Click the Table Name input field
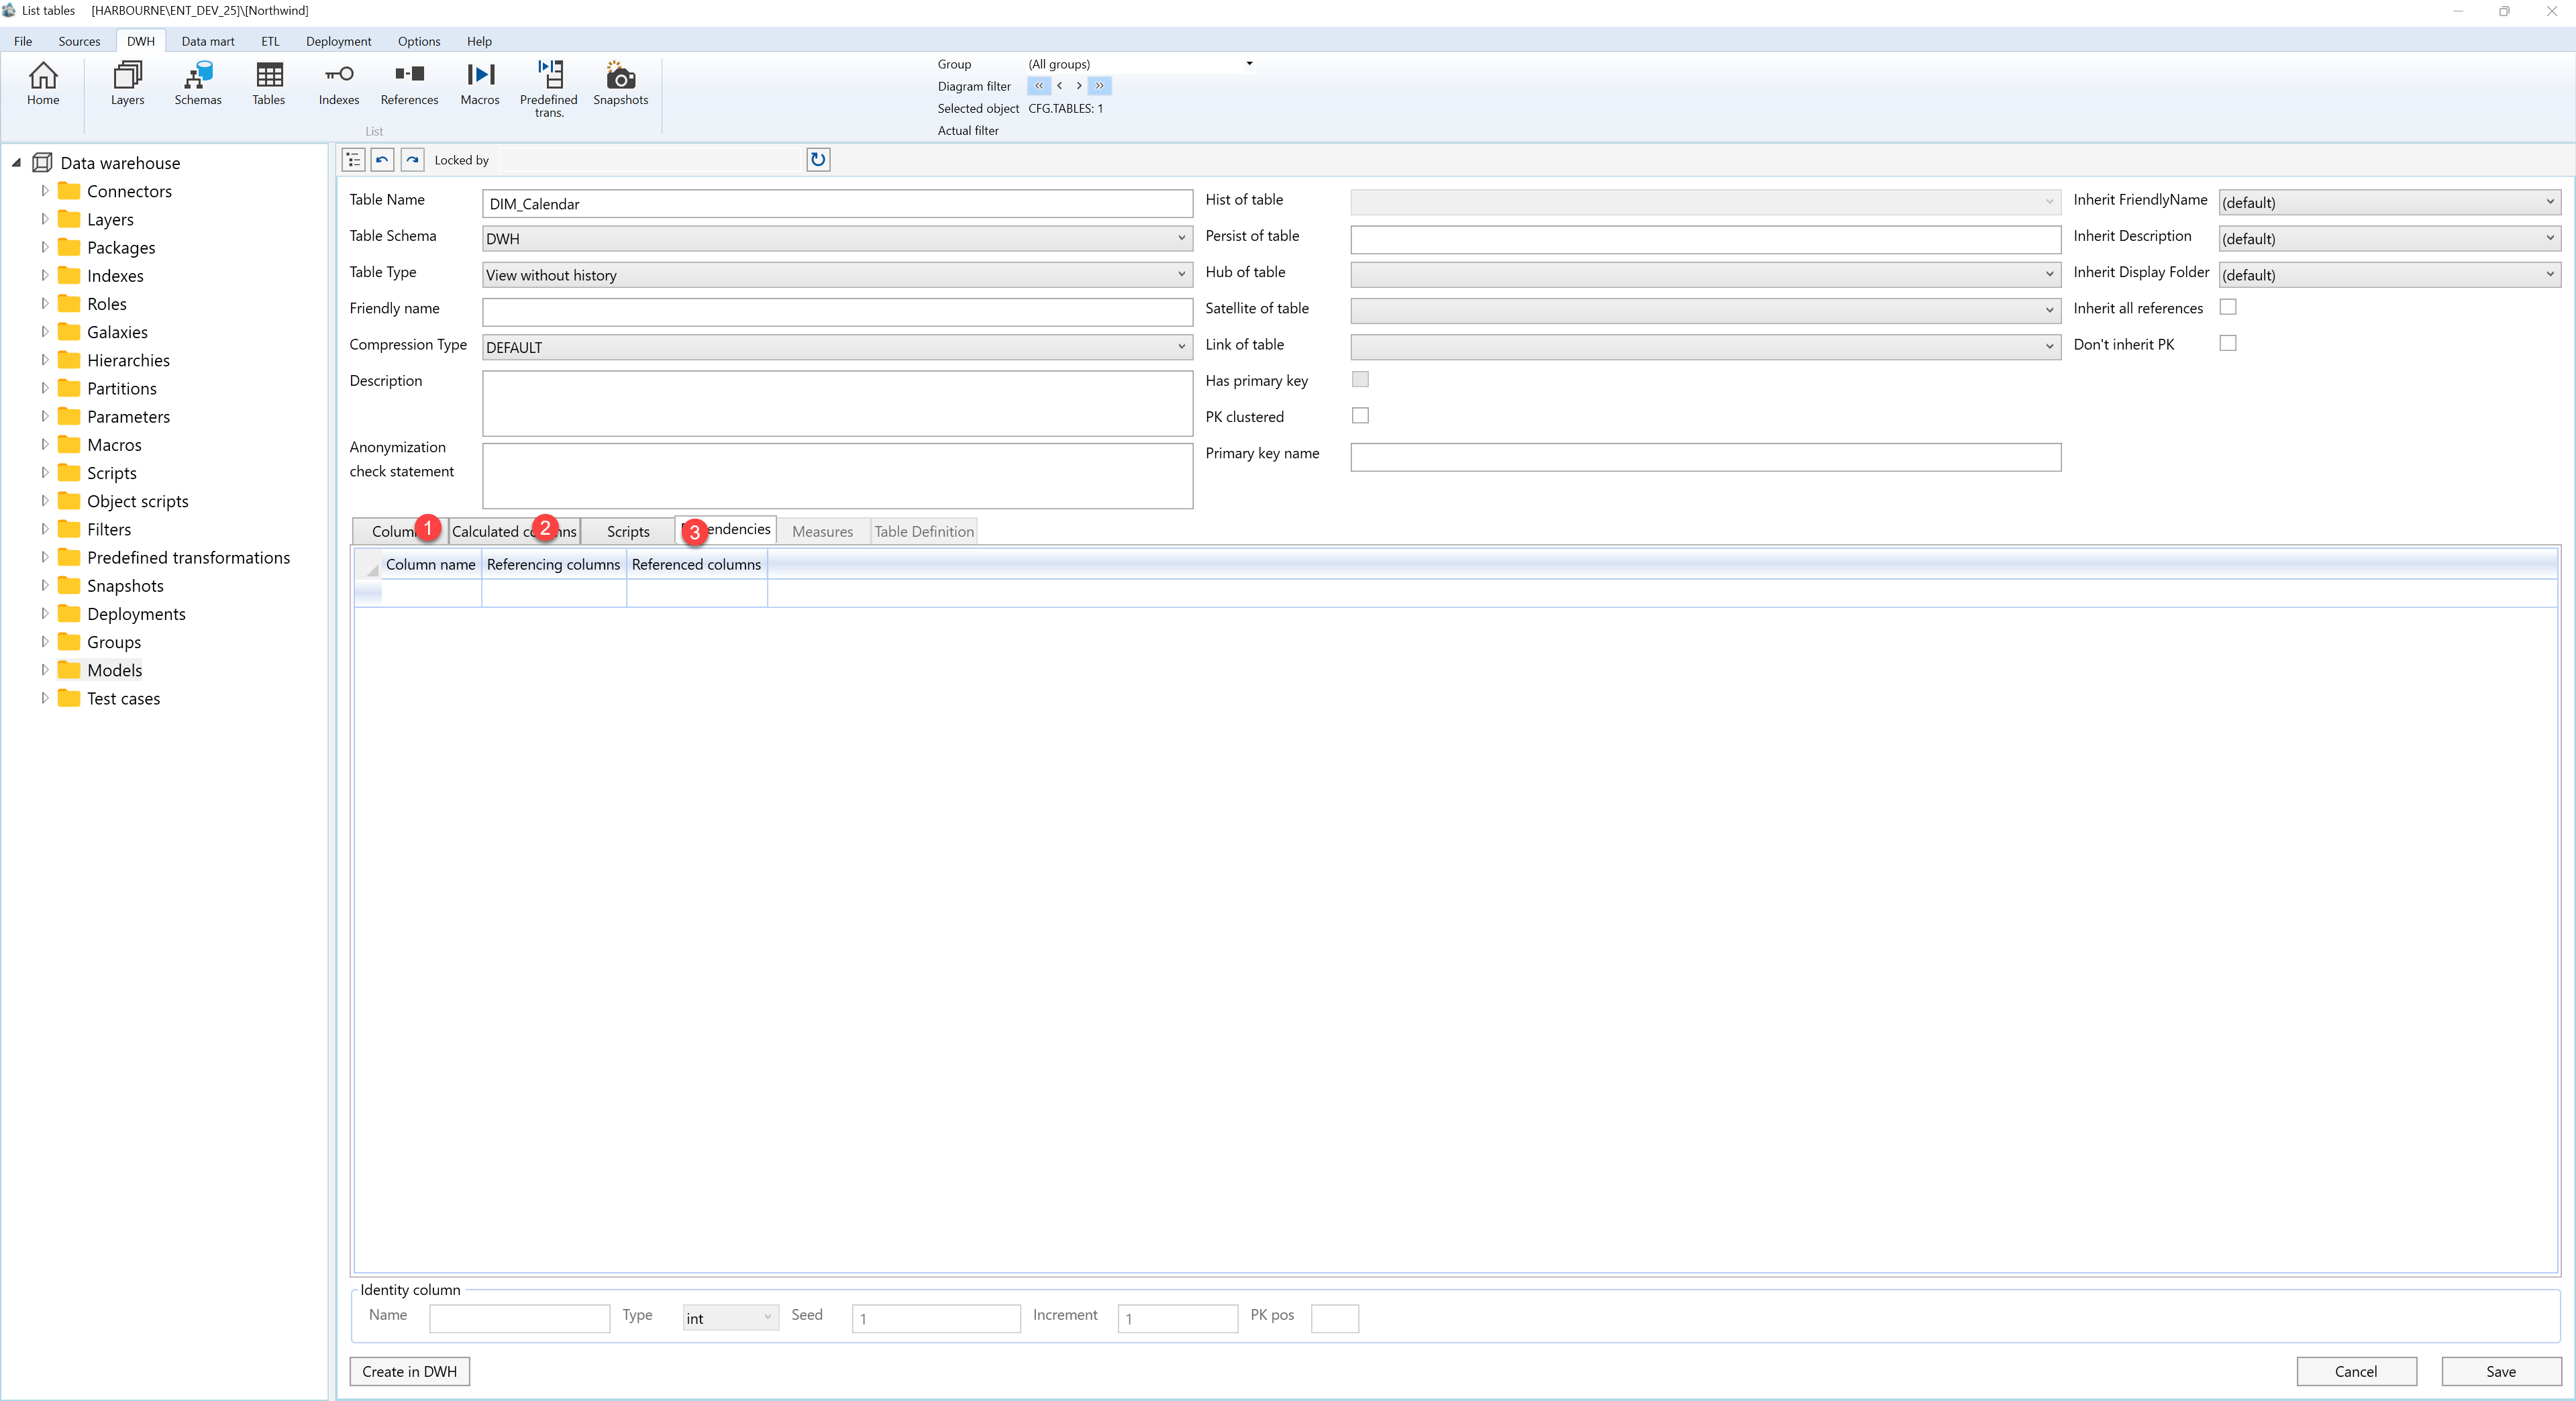 point(837,203)
